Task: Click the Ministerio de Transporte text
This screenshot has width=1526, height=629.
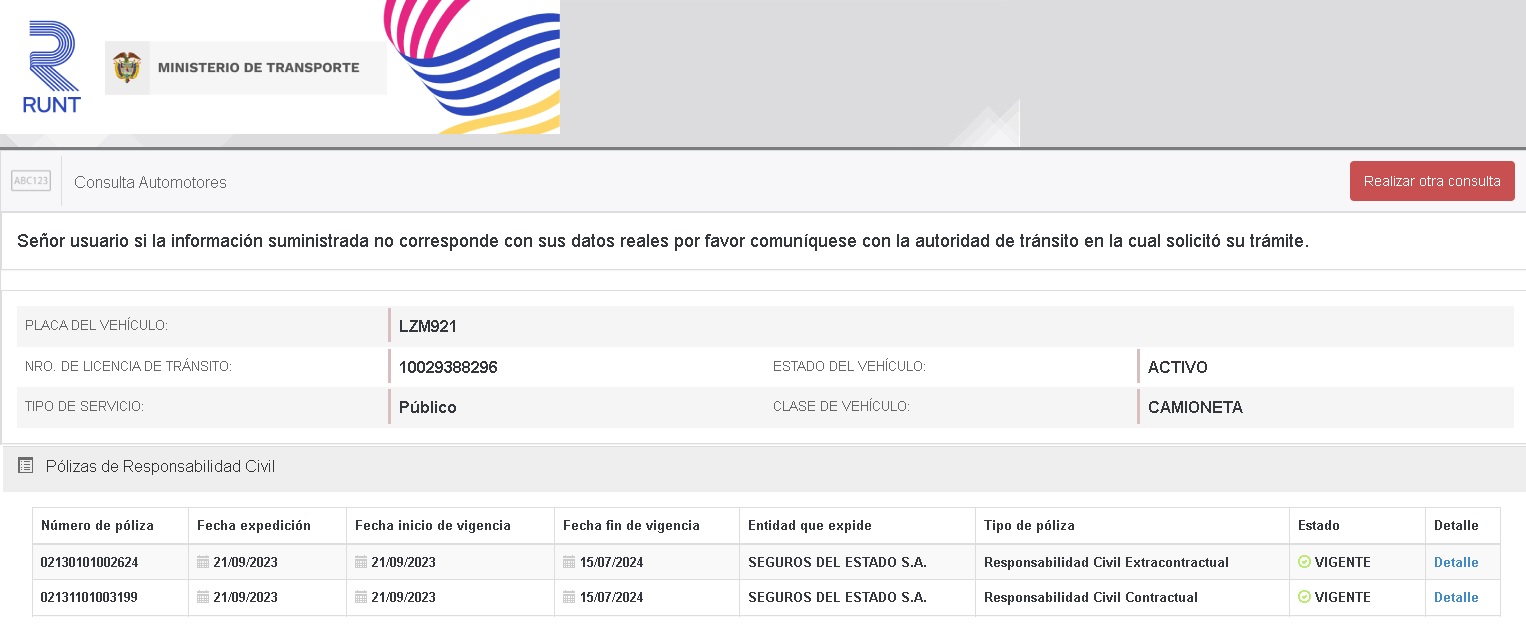Action: pos(258,68)
